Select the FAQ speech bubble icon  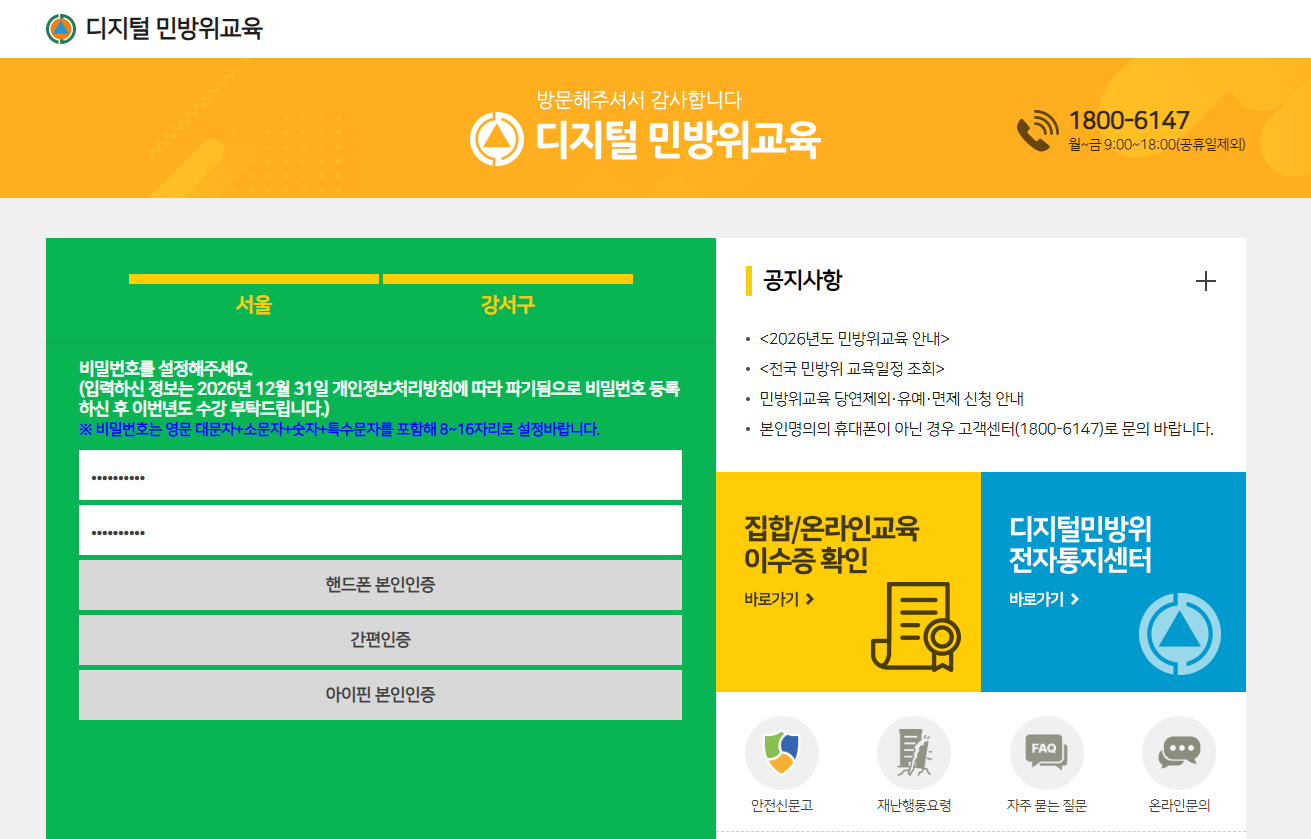coord(1046,752)
